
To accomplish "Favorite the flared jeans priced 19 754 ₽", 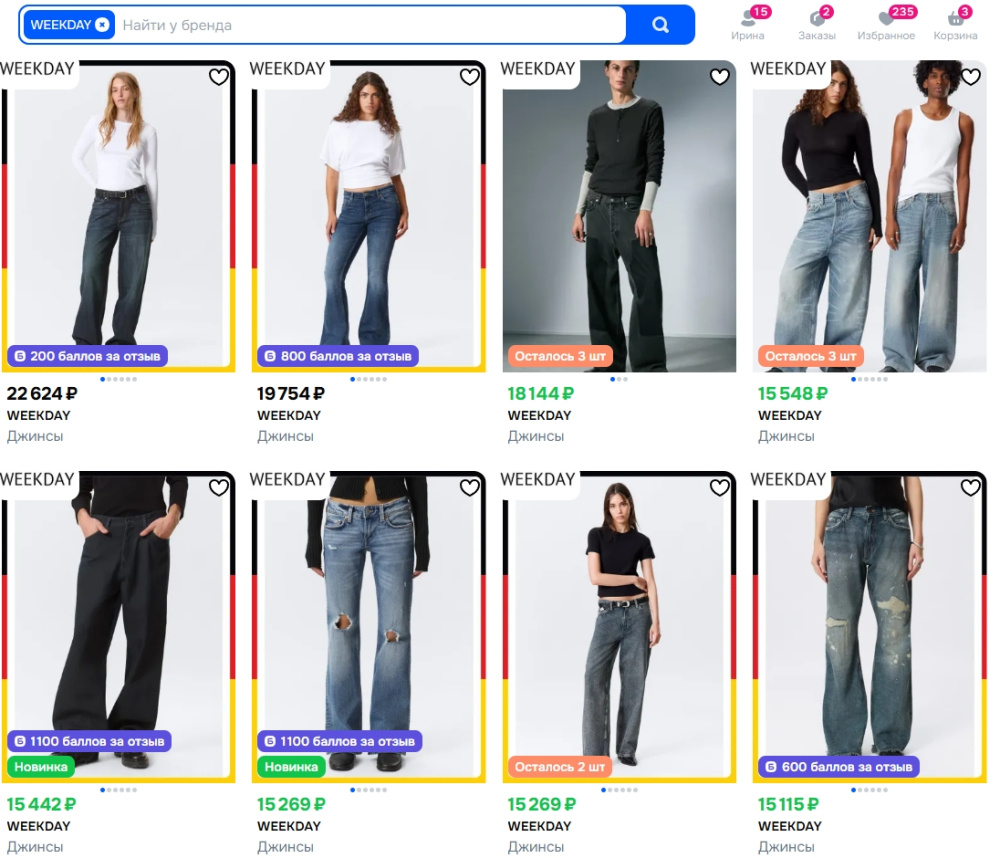I will [469, 77].
